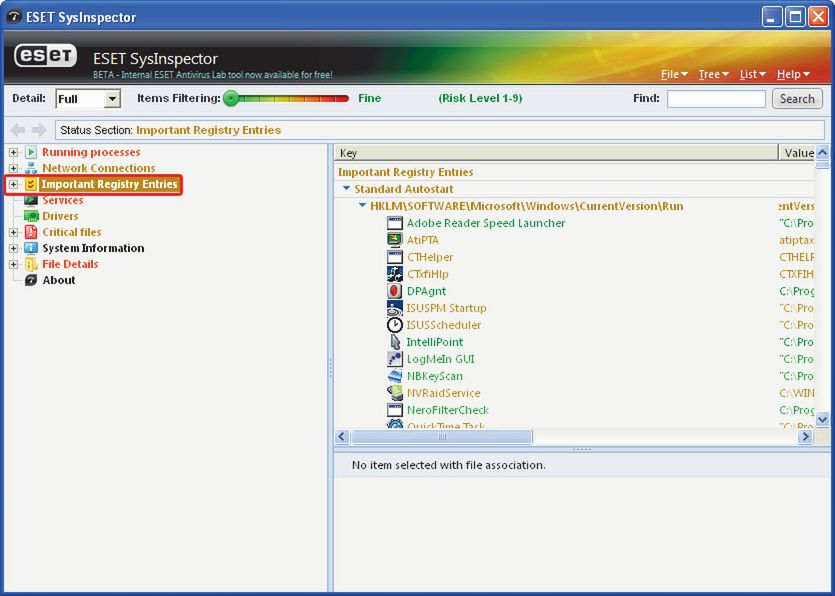Click the DPAgnt entry icon
Image resolution: width=835 pixels, height=596 pixels.
(395, 291)
